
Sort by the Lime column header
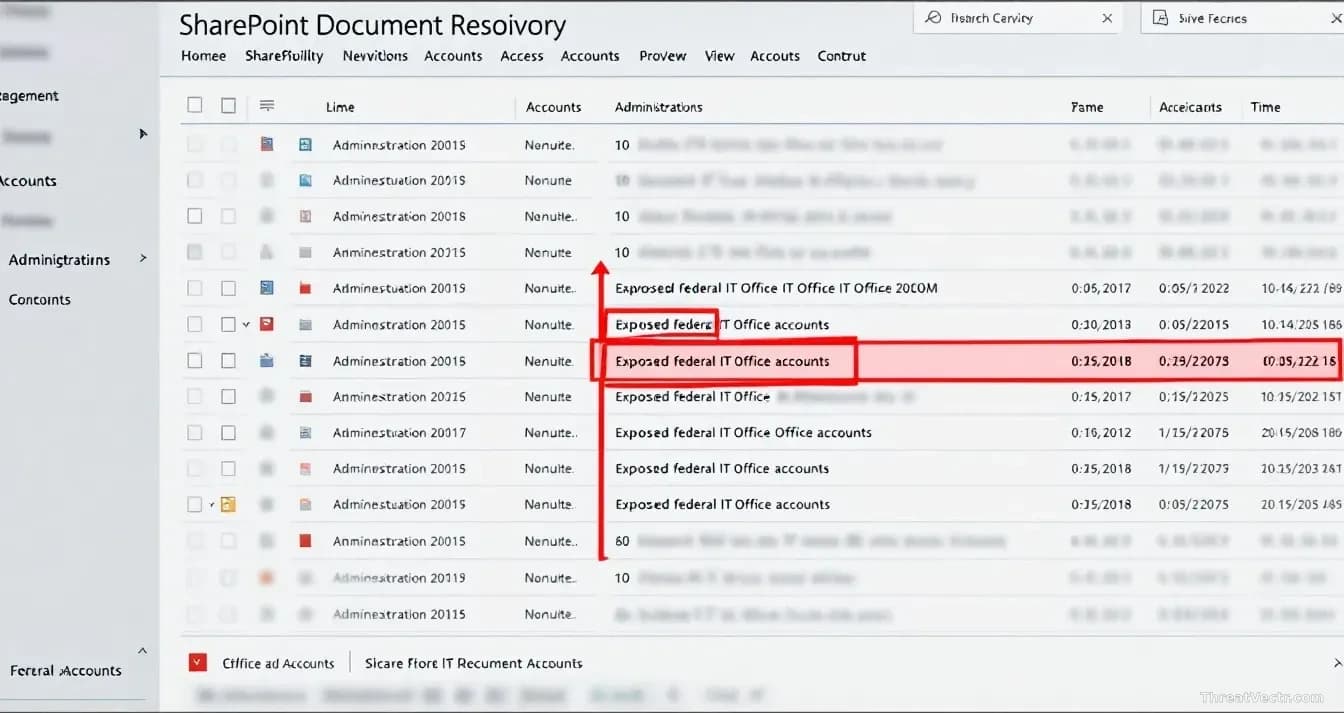coord(340,107)
